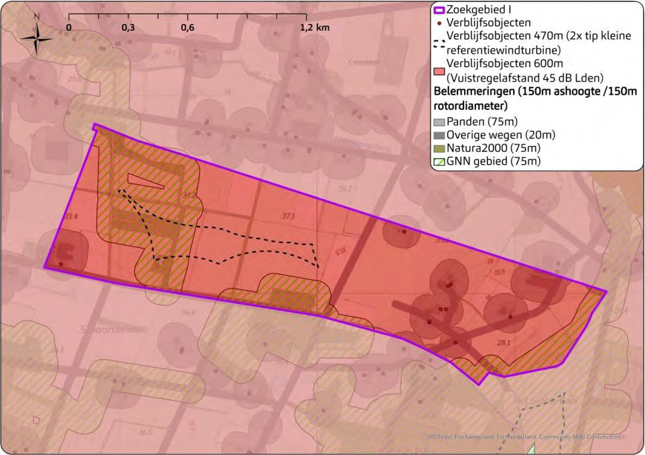
Task: Click the 0,3 mark on scale bar
Action: point(128,28)
